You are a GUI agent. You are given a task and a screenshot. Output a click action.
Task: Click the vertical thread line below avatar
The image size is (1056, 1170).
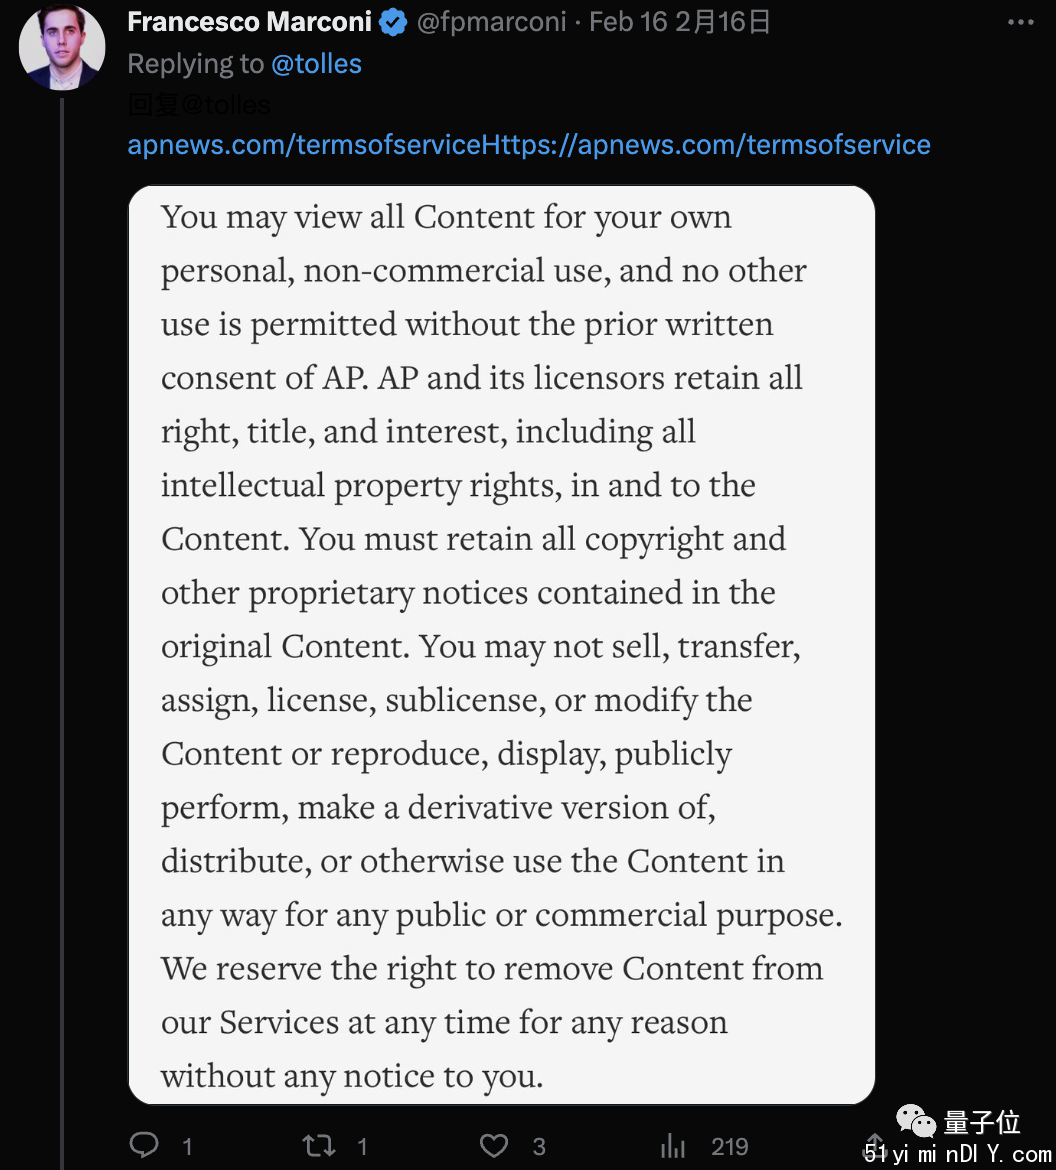tap(62, 633)
